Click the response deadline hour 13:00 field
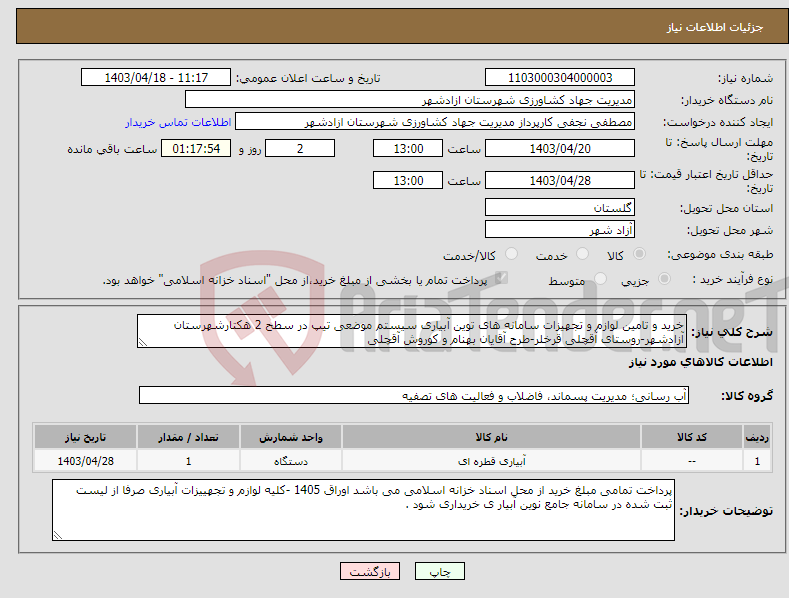The image size is (789, 598). (408, 148)
